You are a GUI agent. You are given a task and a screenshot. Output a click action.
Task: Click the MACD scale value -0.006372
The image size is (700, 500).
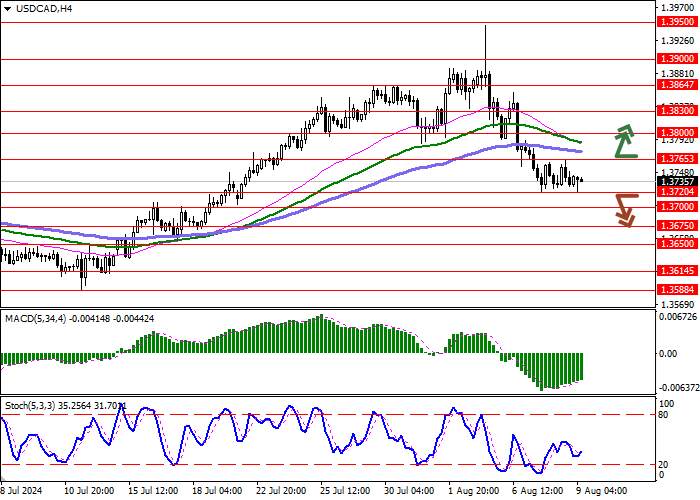(x=677, y=387)
